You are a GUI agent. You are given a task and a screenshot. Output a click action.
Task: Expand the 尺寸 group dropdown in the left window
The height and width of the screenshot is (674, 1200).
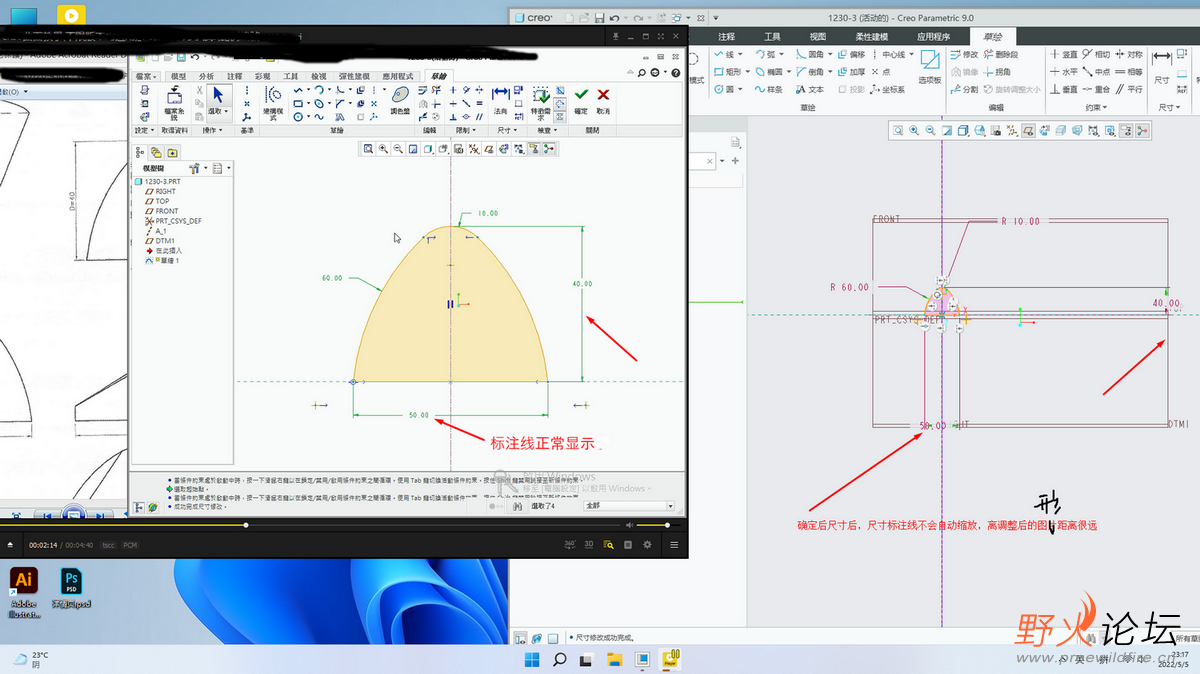point(507,130)
